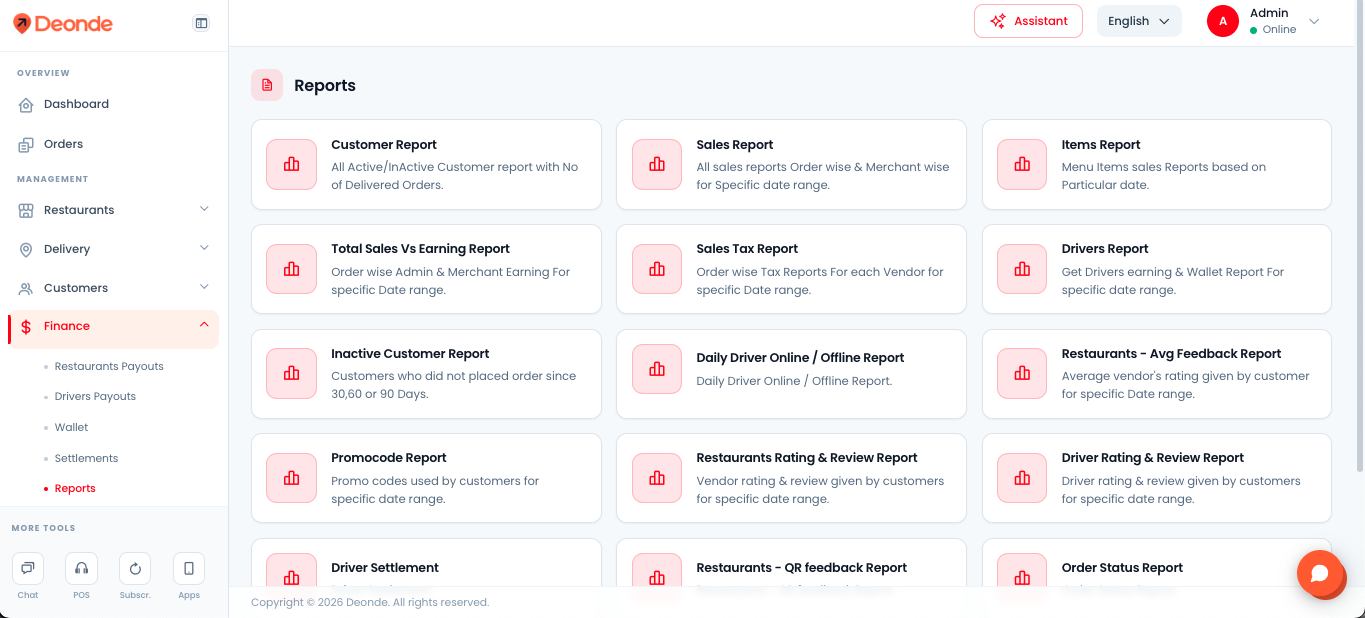
Task: Open the Subscr. refresh icon
Action: [x=135, y=569]
